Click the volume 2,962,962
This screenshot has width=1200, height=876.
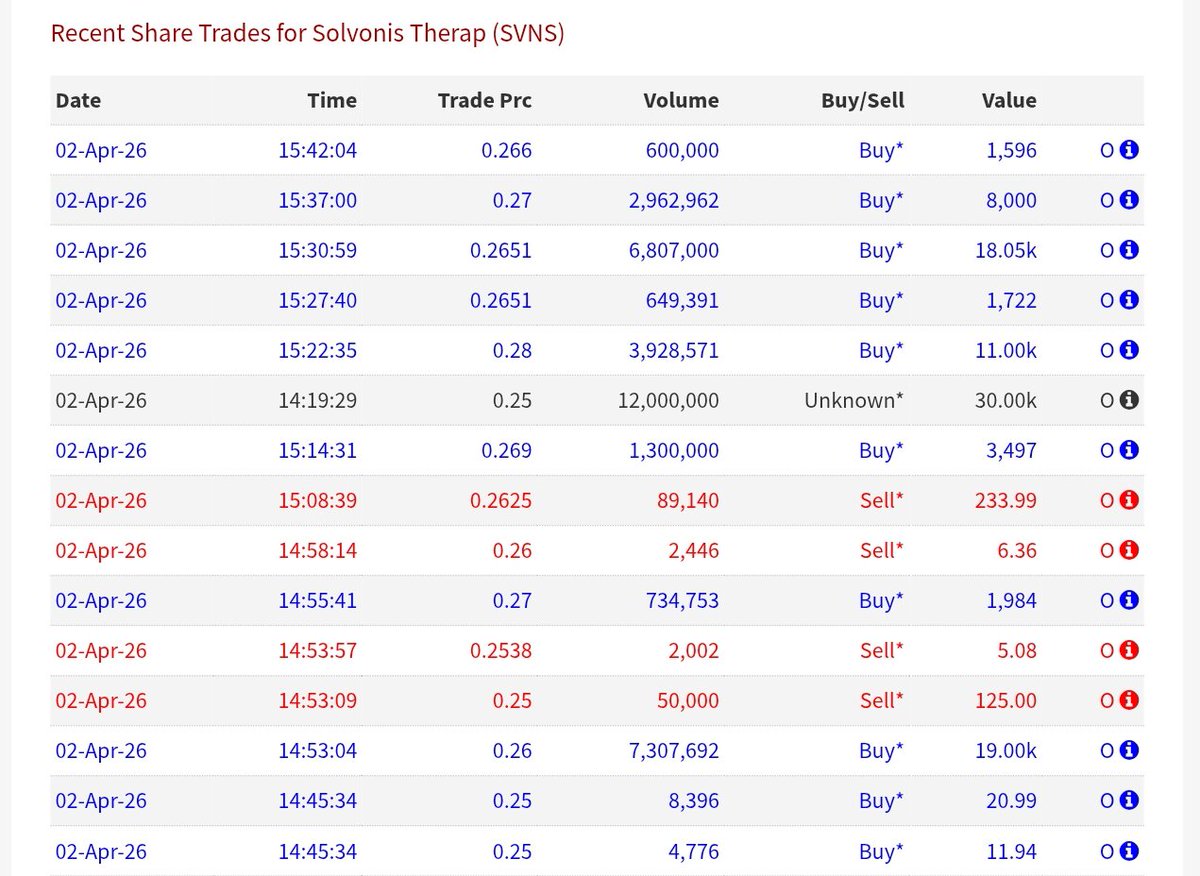tap(674, 200)
